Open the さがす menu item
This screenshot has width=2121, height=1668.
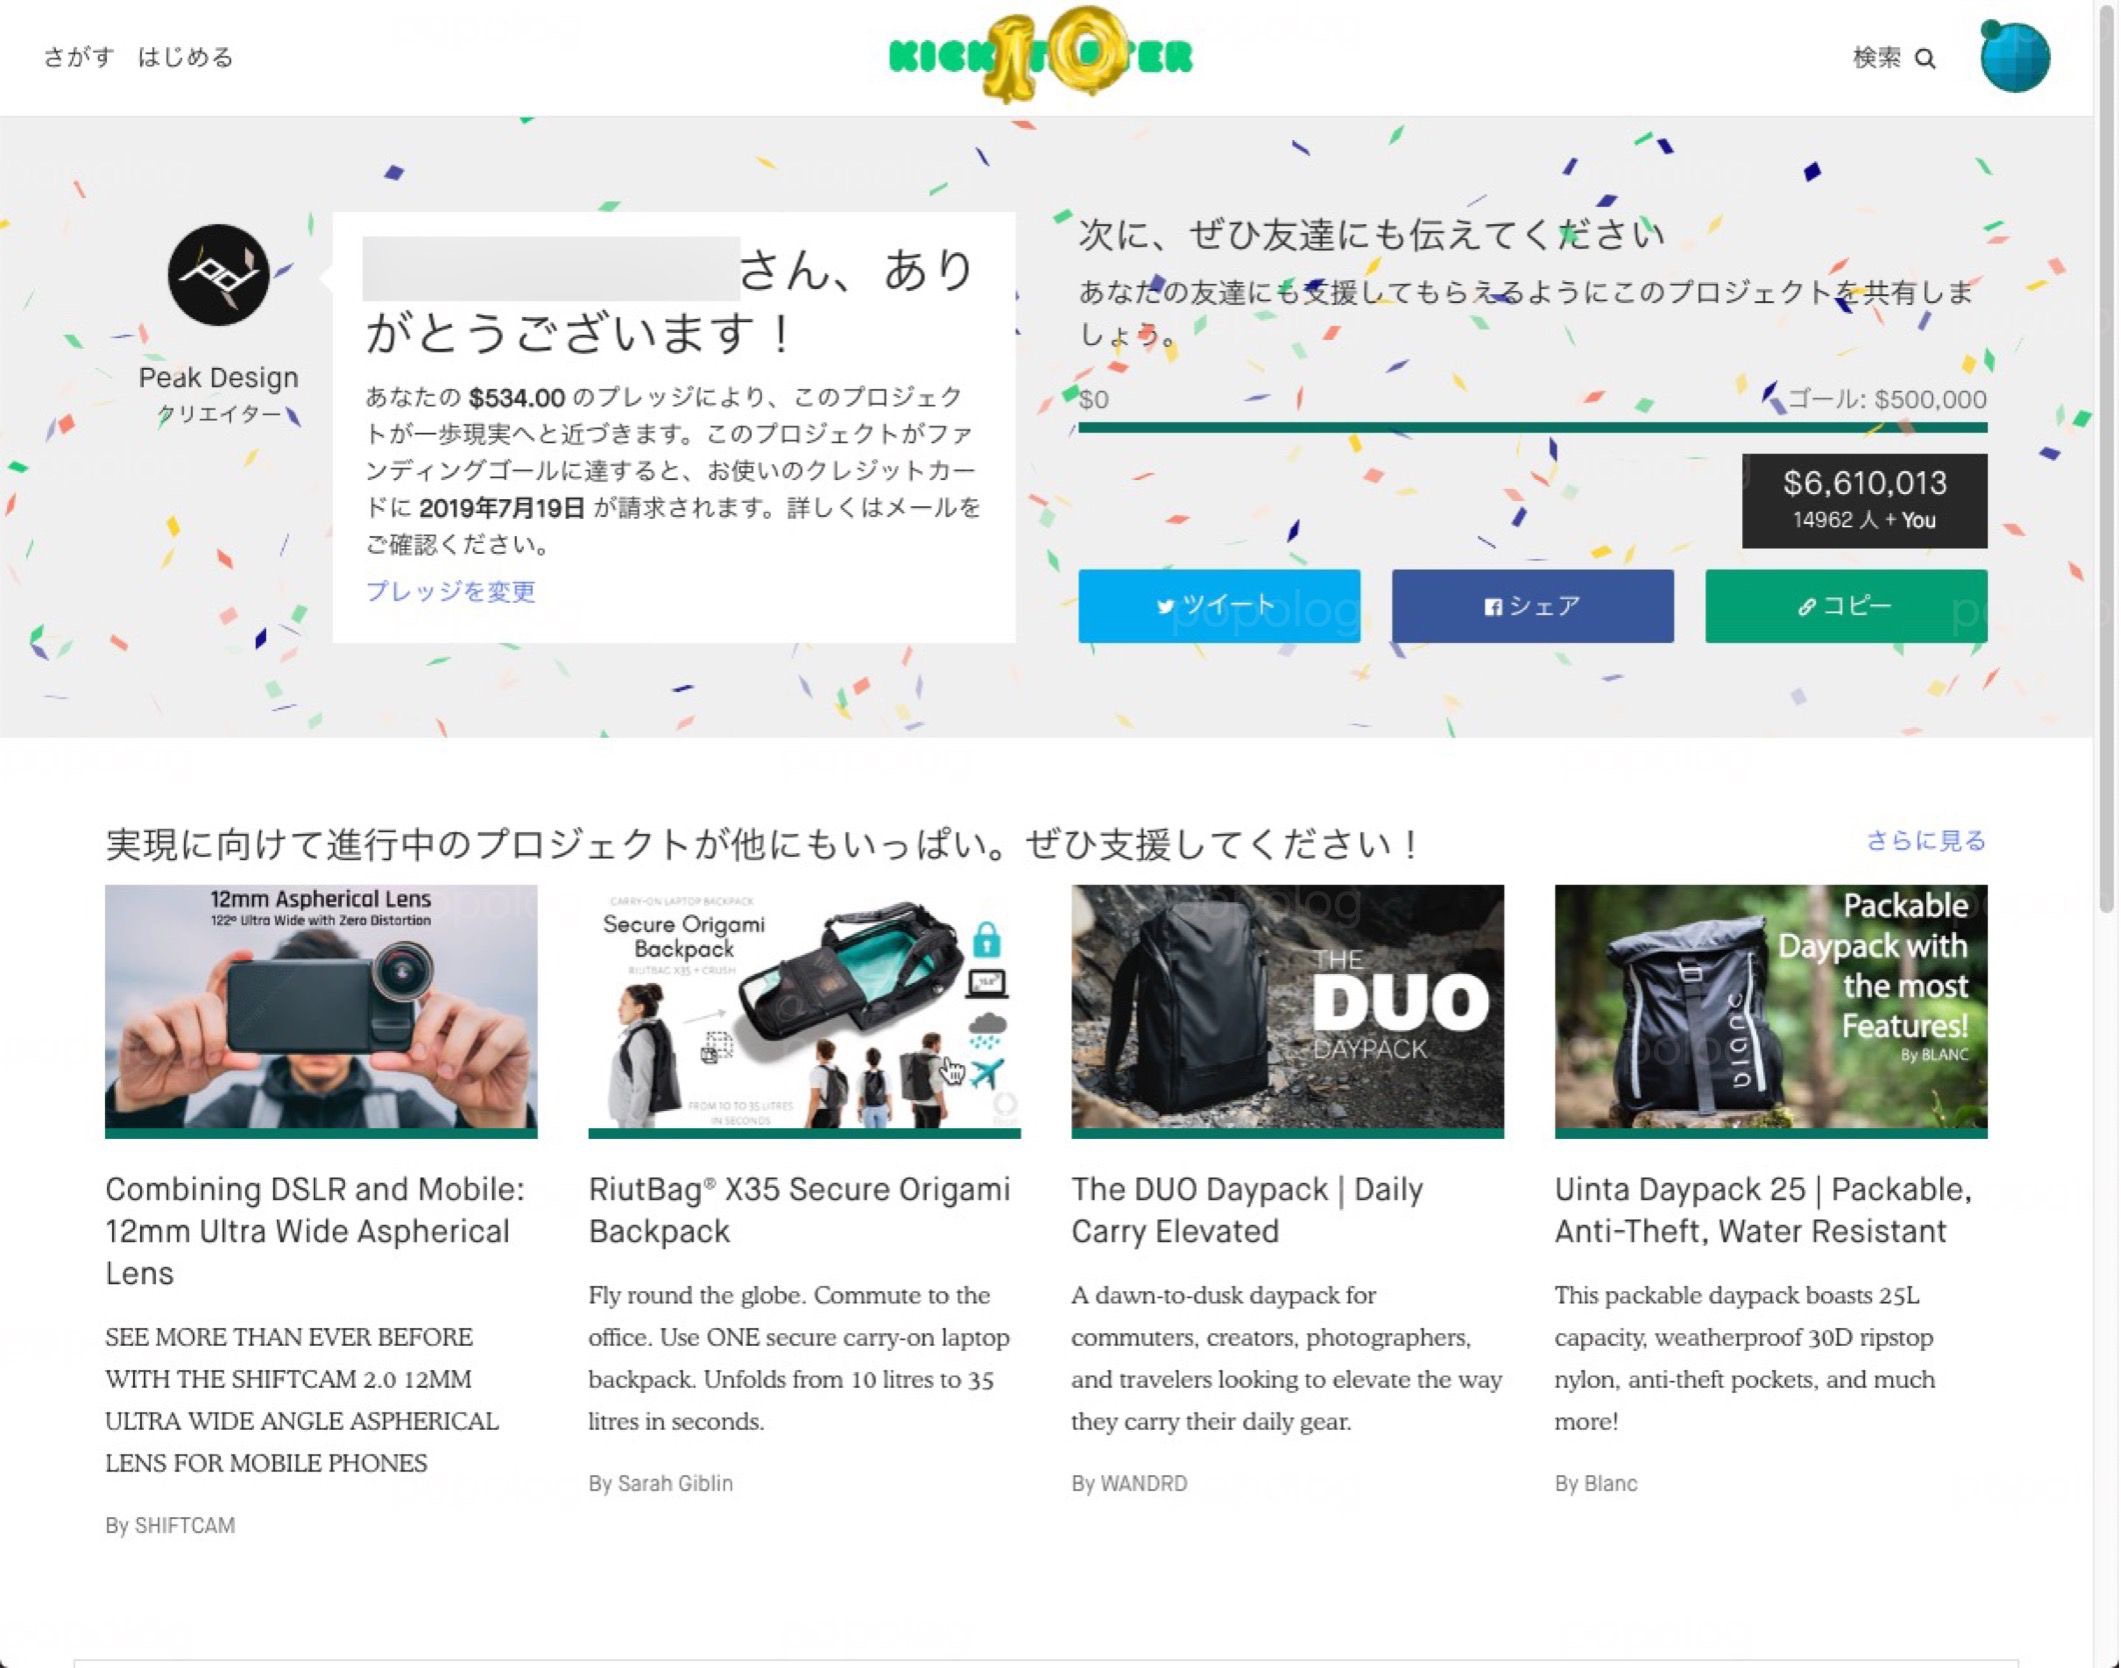(78, 57)
